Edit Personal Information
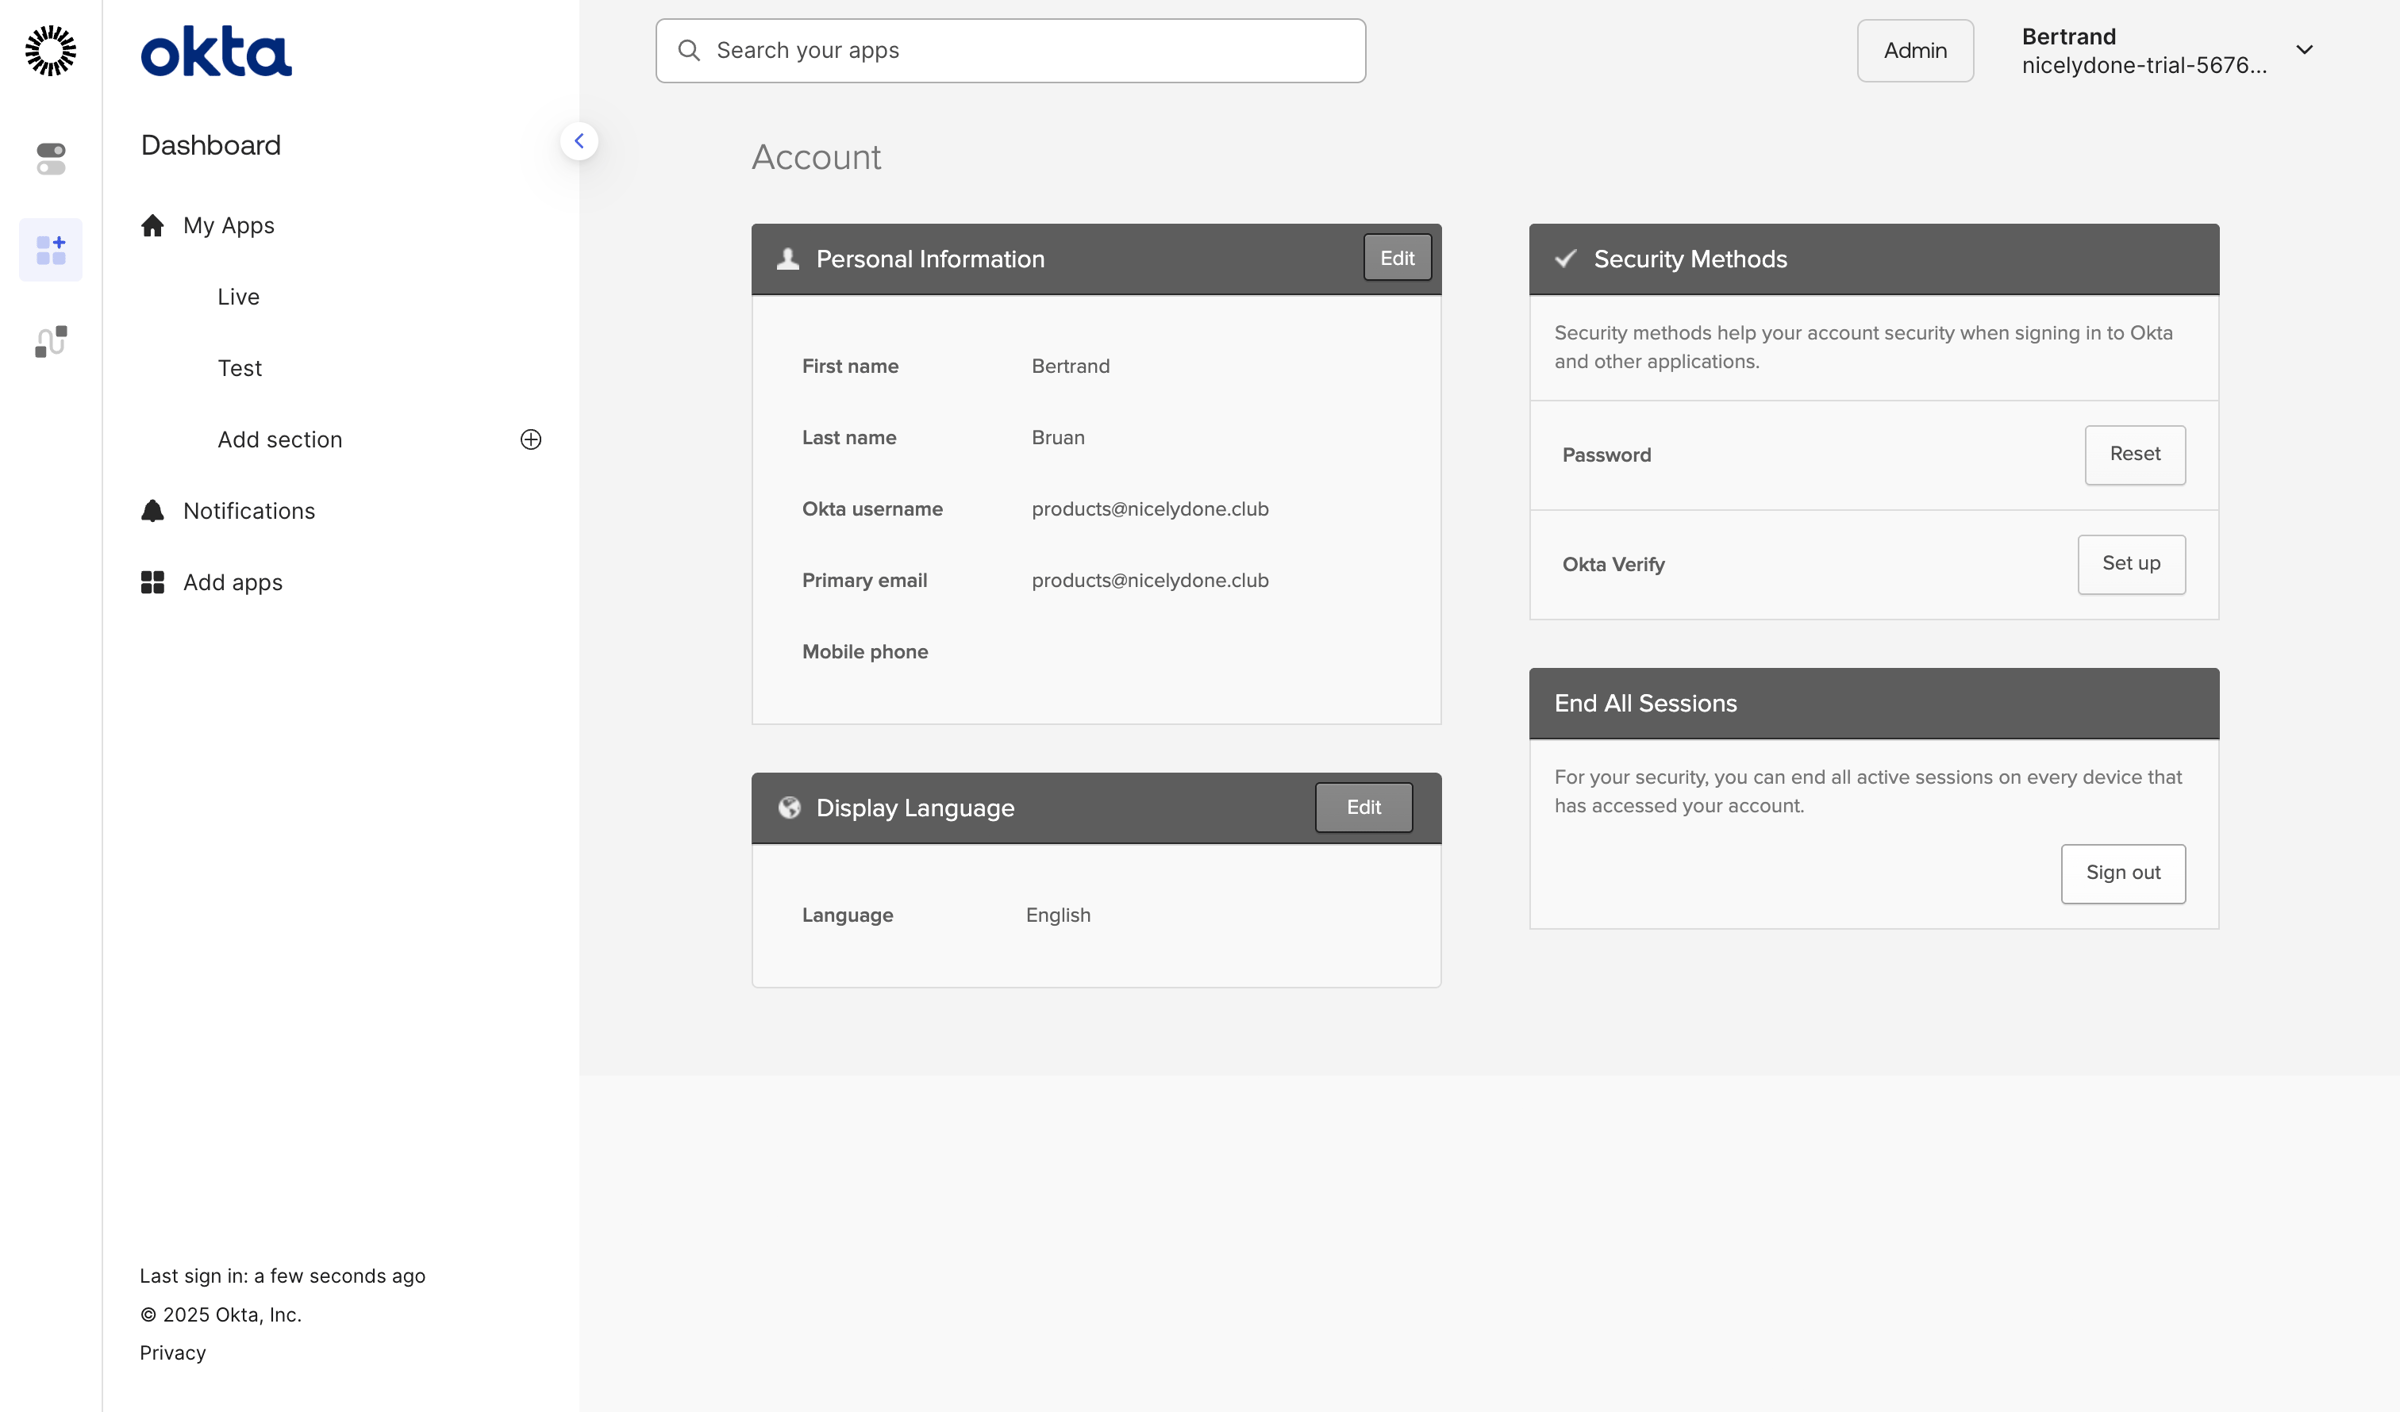The height and width of the screenshot is (1412, 2400). click(1397, 258)
